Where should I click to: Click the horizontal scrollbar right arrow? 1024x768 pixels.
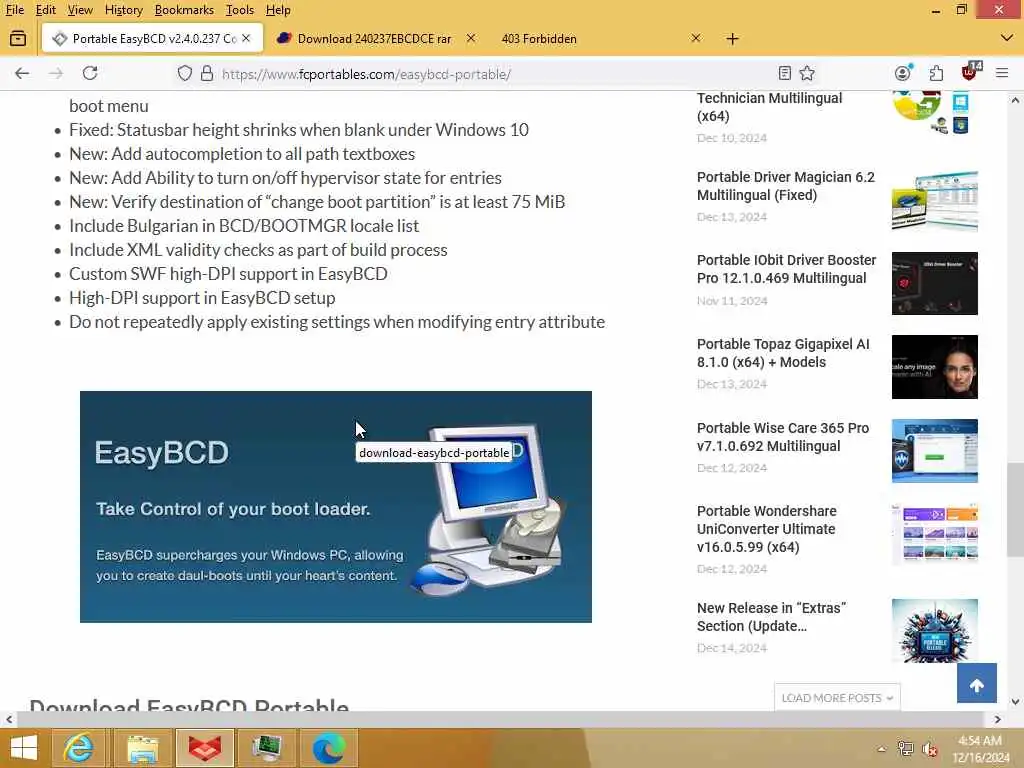(997, 720)
